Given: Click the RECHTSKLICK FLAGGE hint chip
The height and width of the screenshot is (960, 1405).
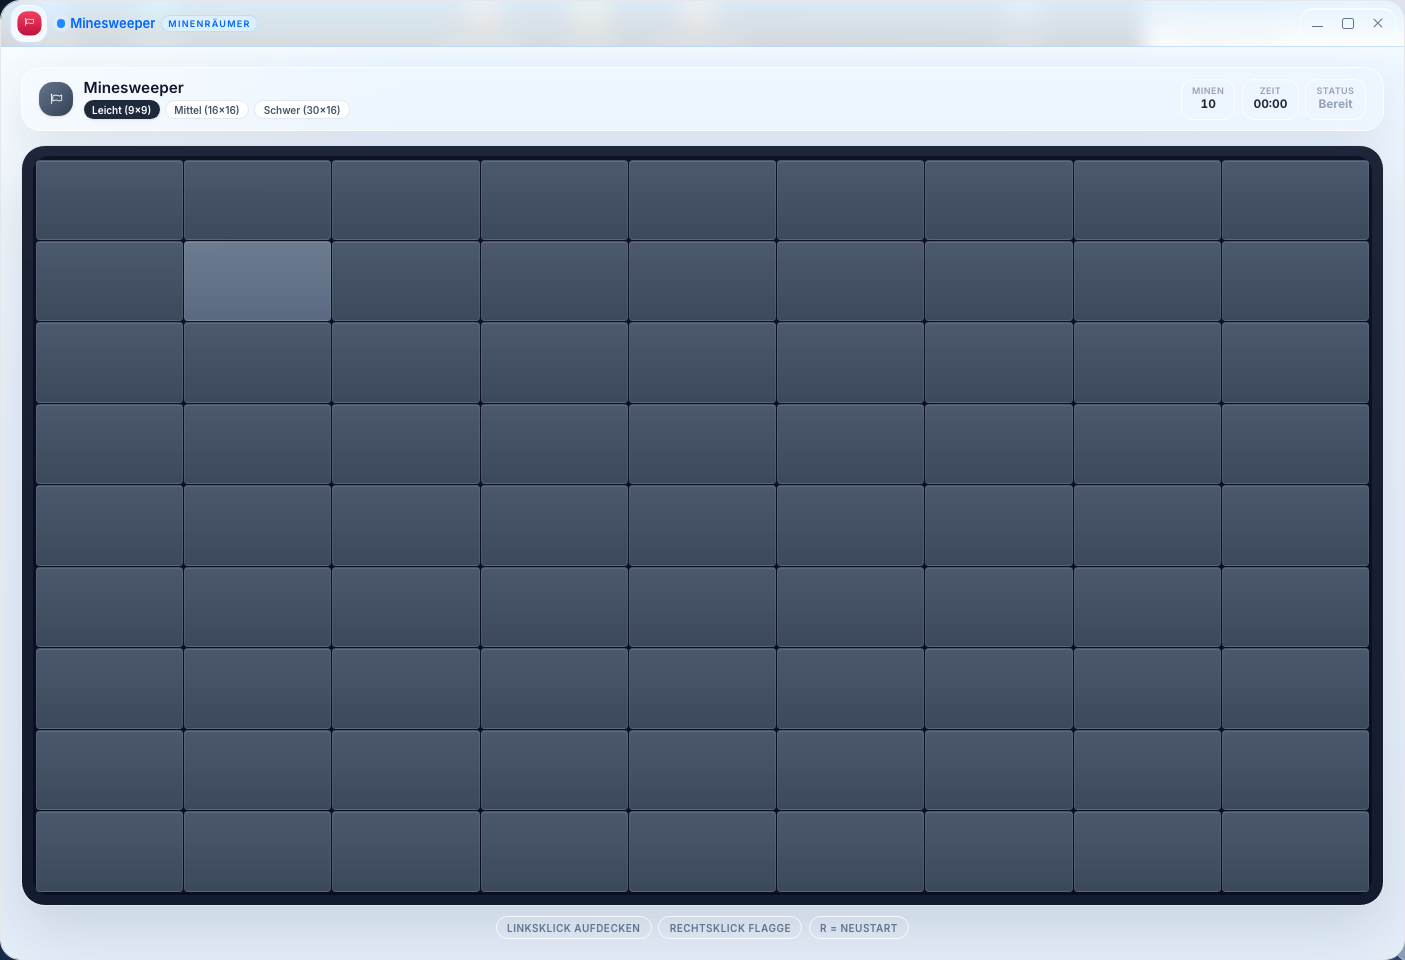Looking at the screenshot, I should 729,927.
